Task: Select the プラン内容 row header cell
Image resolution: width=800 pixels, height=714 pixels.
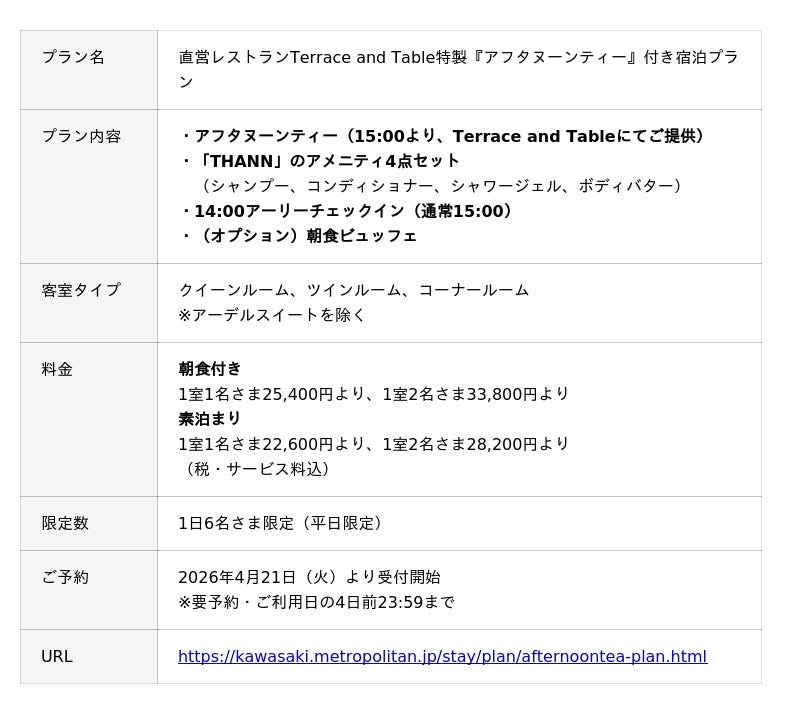Action: point(81,137)
